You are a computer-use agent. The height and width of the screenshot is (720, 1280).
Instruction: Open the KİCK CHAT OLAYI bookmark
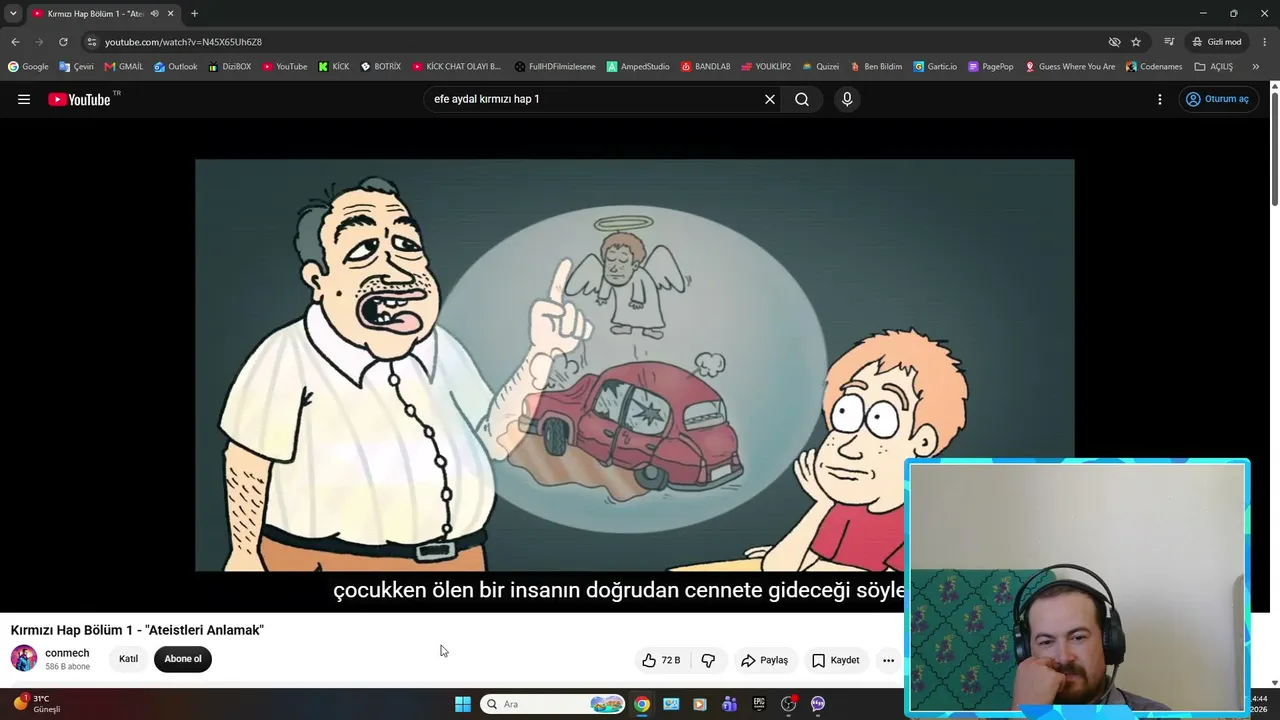457,67
